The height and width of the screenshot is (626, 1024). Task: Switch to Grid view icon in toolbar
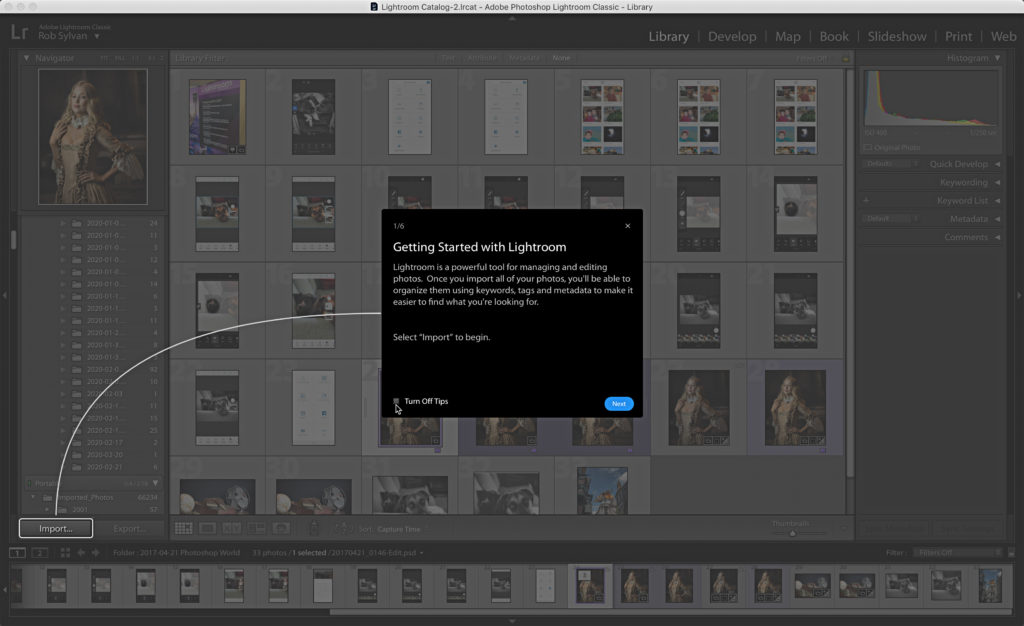184,528
